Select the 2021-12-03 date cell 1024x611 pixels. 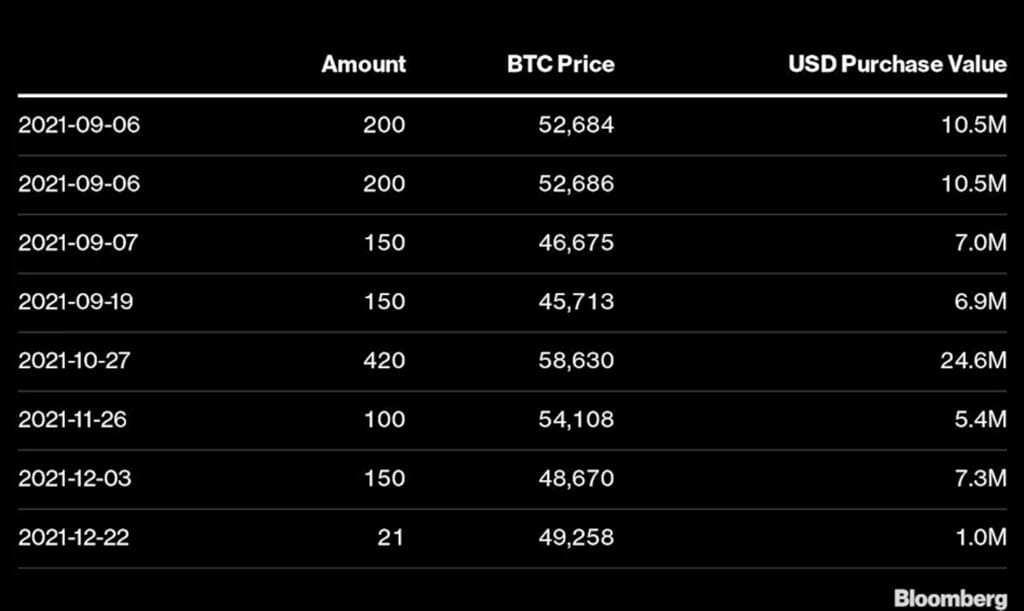pos(74,478)
